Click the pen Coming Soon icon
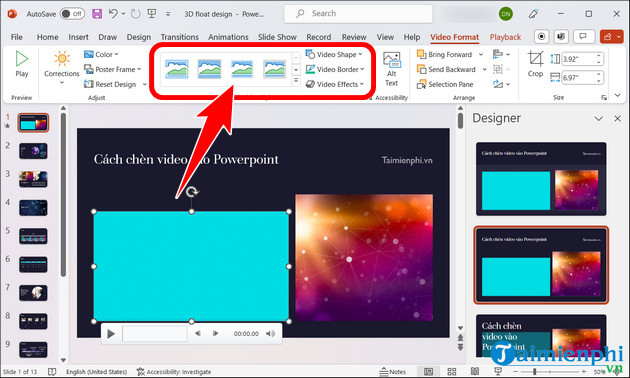 (533, 14)
